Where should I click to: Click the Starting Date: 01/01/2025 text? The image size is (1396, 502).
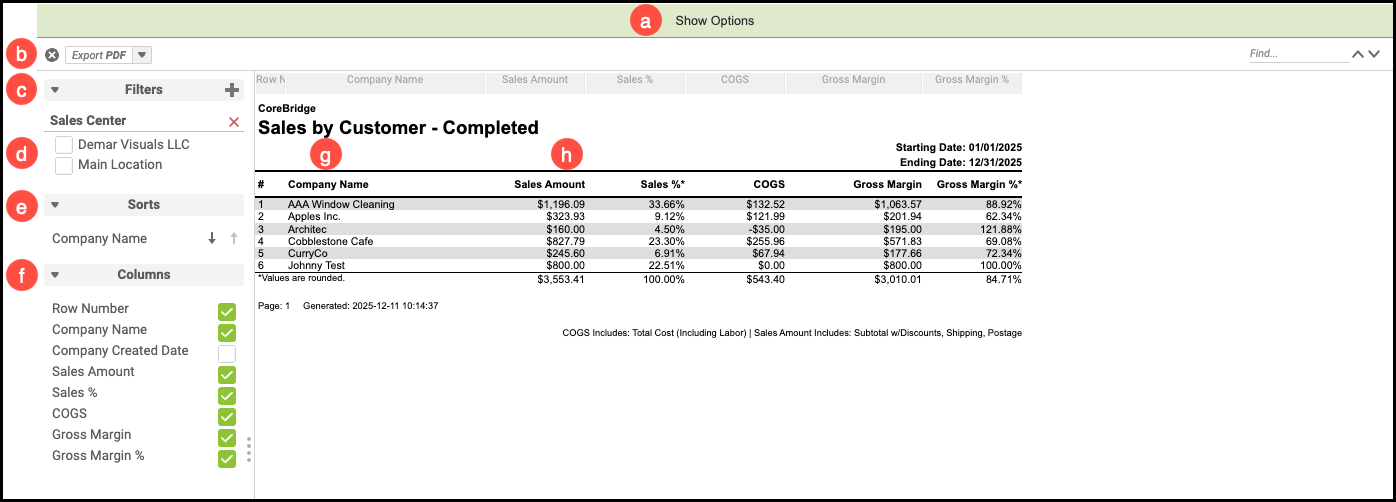click(x=959, y=148)
